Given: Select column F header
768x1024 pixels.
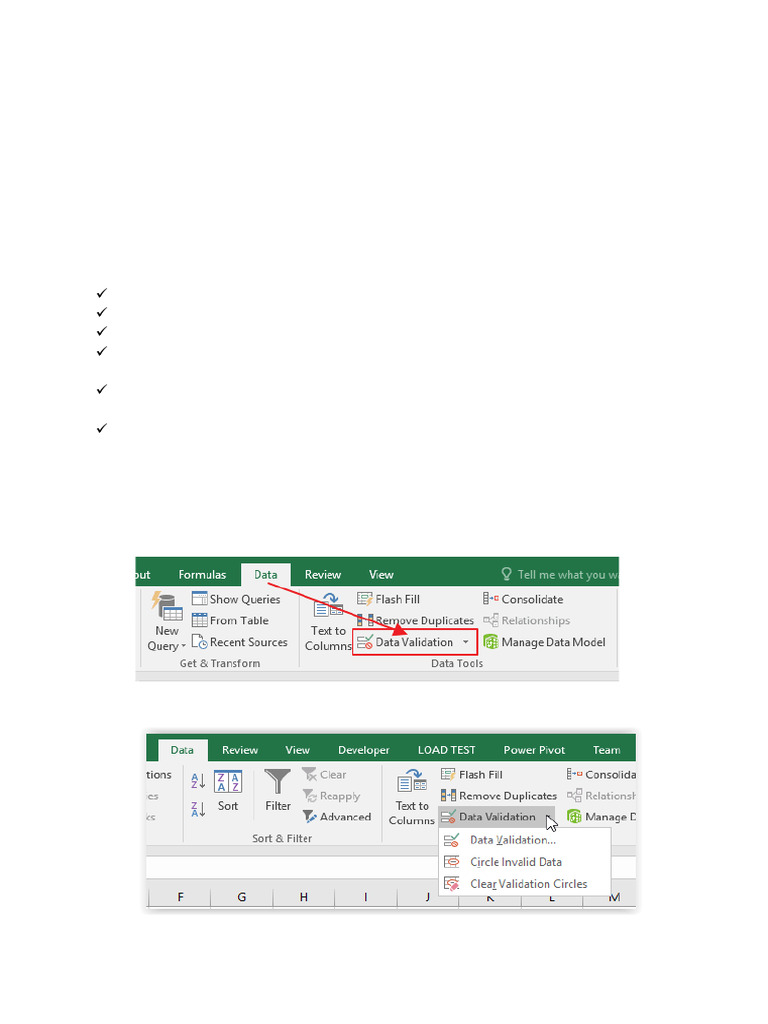Looking at the screenshot, I should pos(180,897).
